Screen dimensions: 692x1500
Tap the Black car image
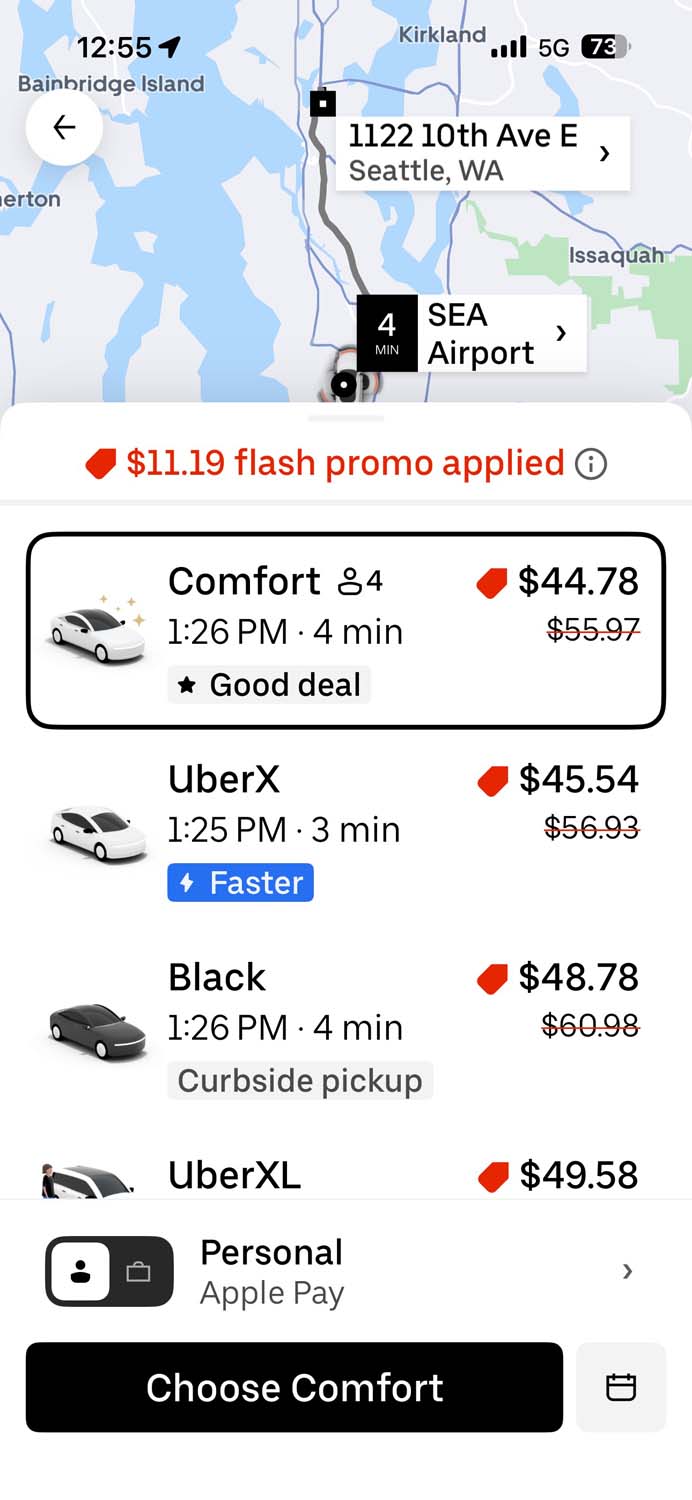tap(97, 1028)
